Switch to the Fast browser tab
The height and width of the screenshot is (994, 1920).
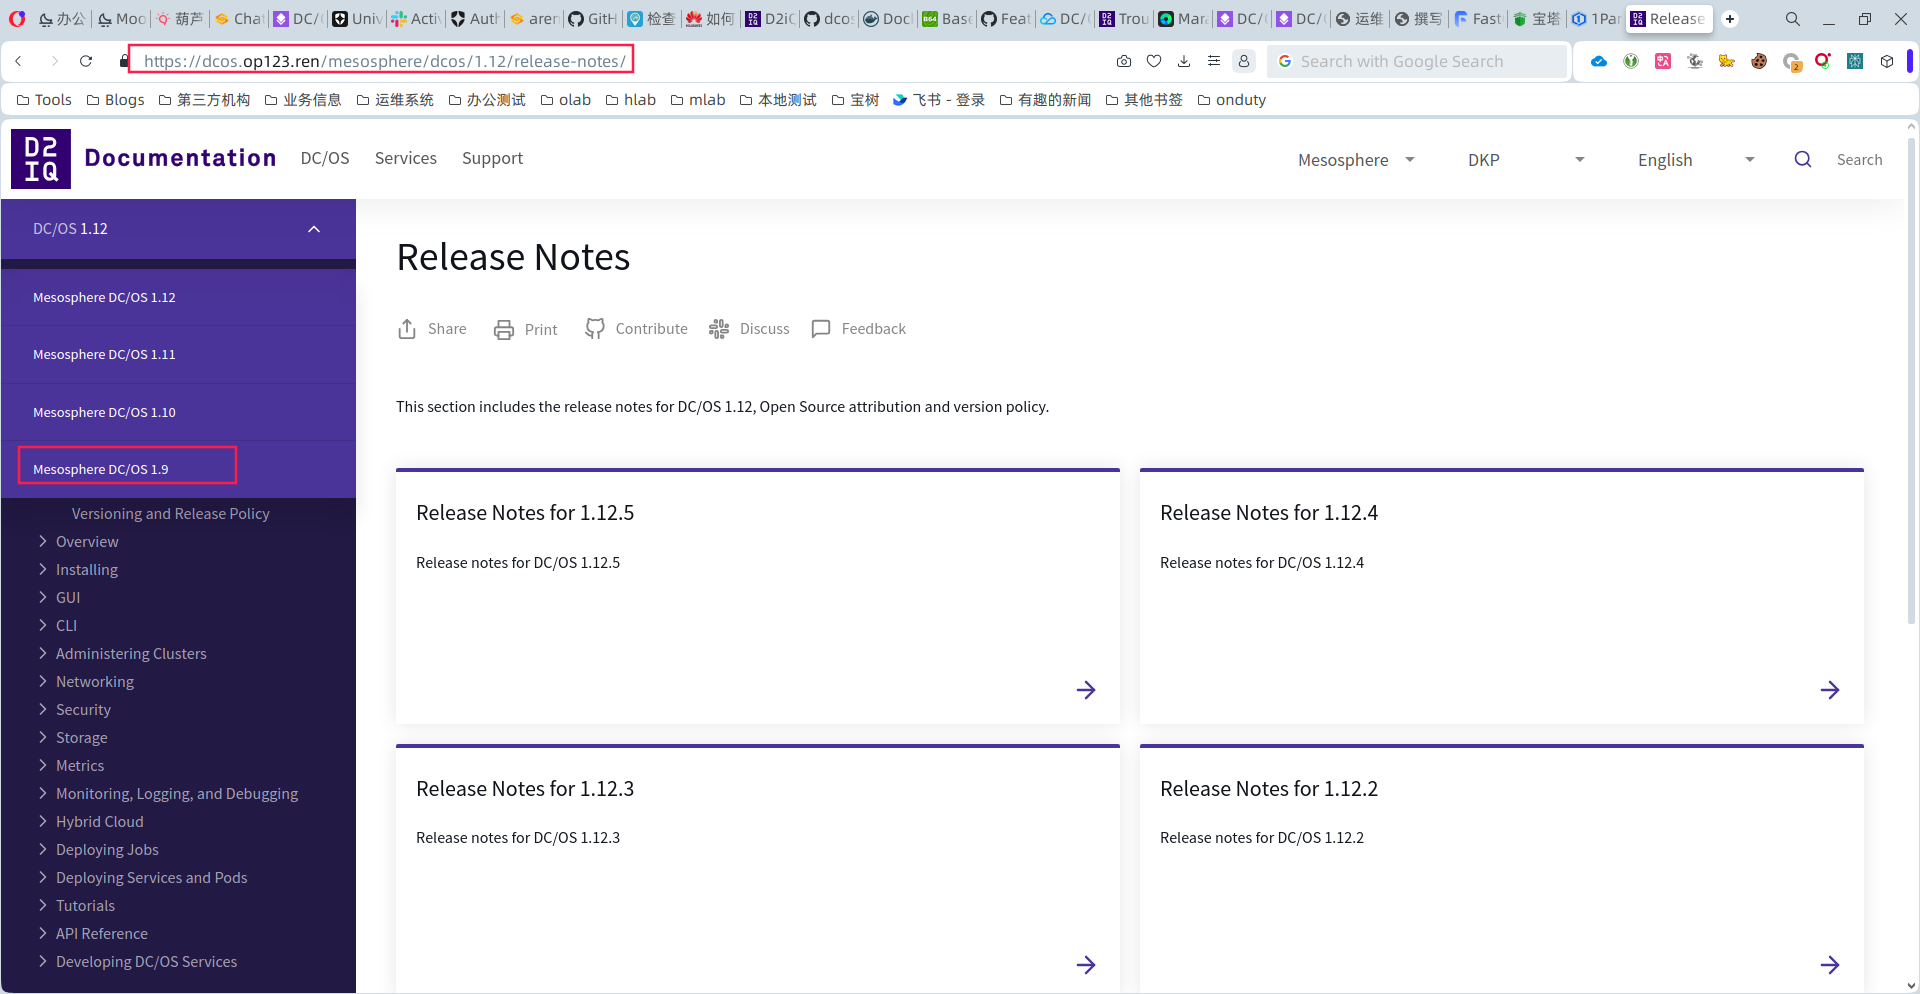[1478, 19]
